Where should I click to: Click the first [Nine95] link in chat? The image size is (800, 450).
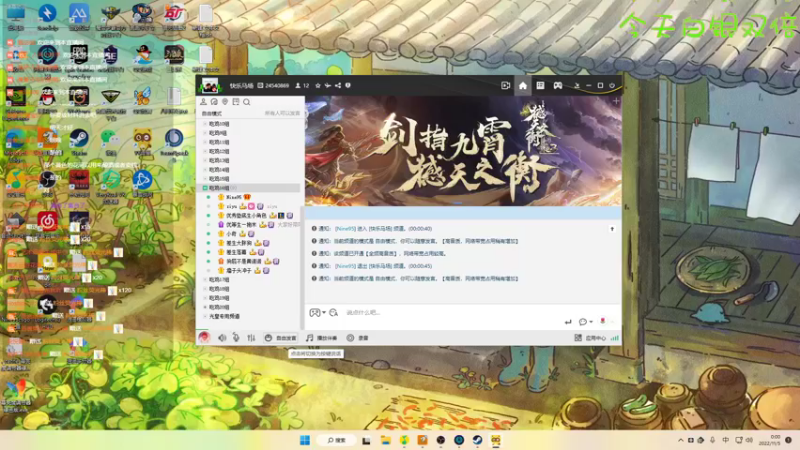click(x=345, y=229)
